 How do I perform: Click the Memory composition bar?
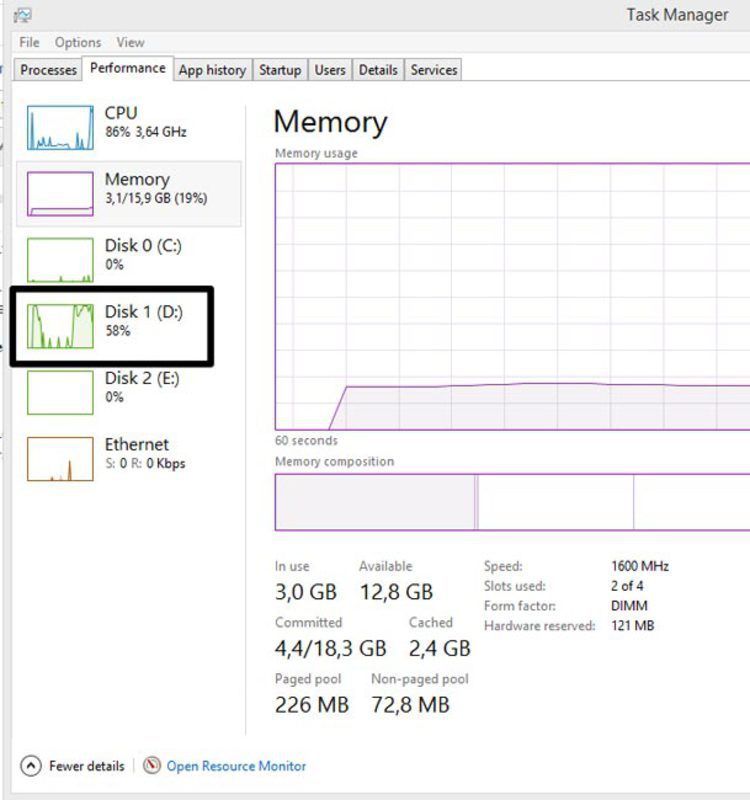[511, 502]
